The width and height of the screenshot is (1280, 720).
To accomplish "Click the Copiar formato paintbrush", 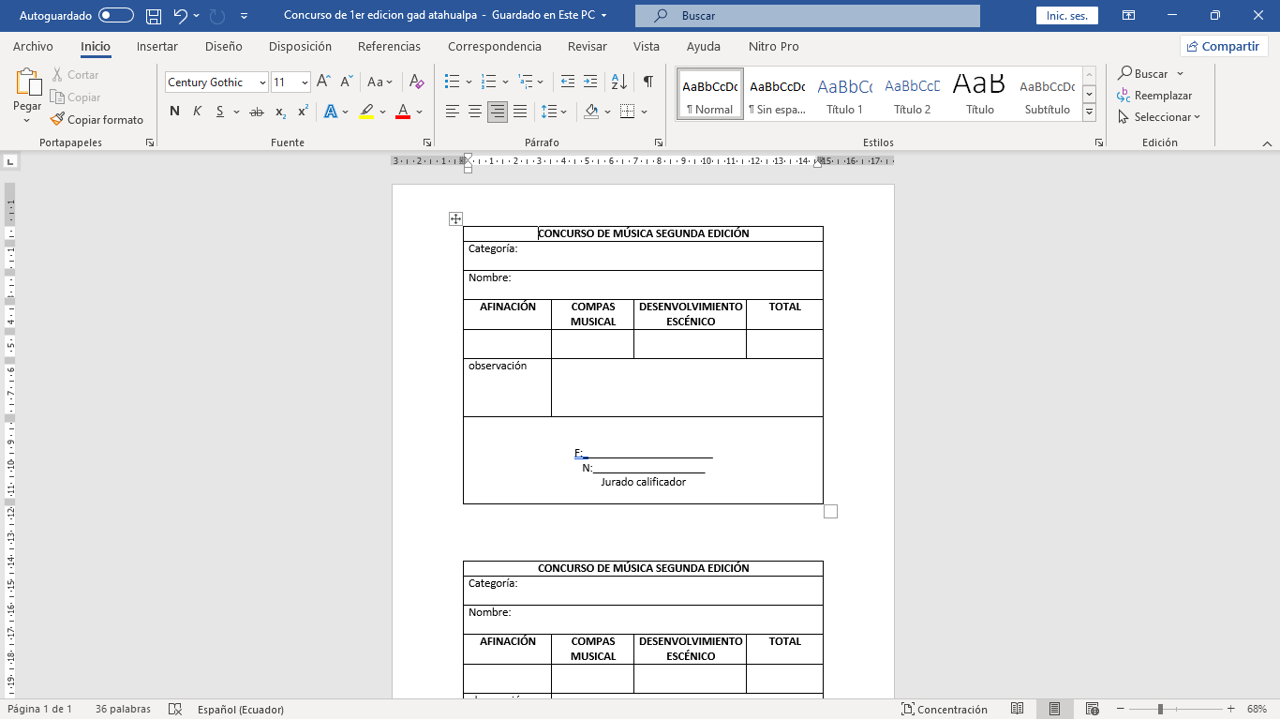I will (97, 120).
